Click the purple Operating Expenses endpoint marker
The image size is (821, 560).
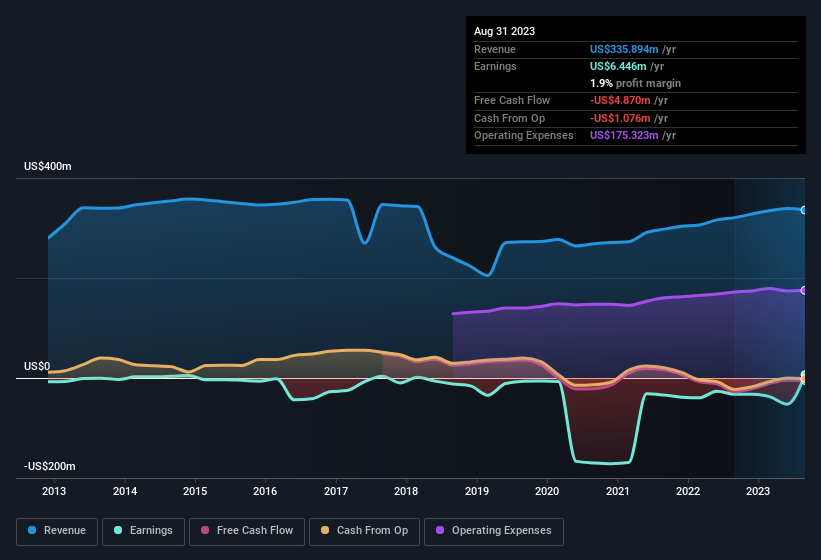(804, 290)
